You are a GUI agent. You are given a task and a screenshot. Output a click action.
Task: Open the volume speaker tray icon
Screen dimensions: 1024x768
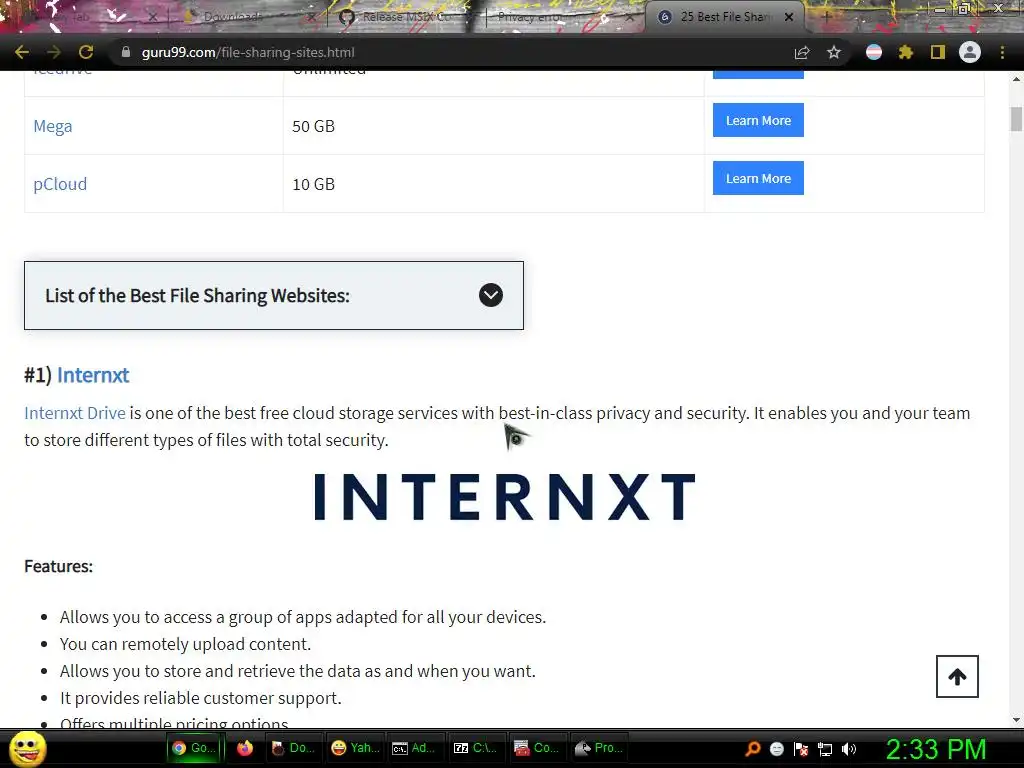tap(849, 749)
